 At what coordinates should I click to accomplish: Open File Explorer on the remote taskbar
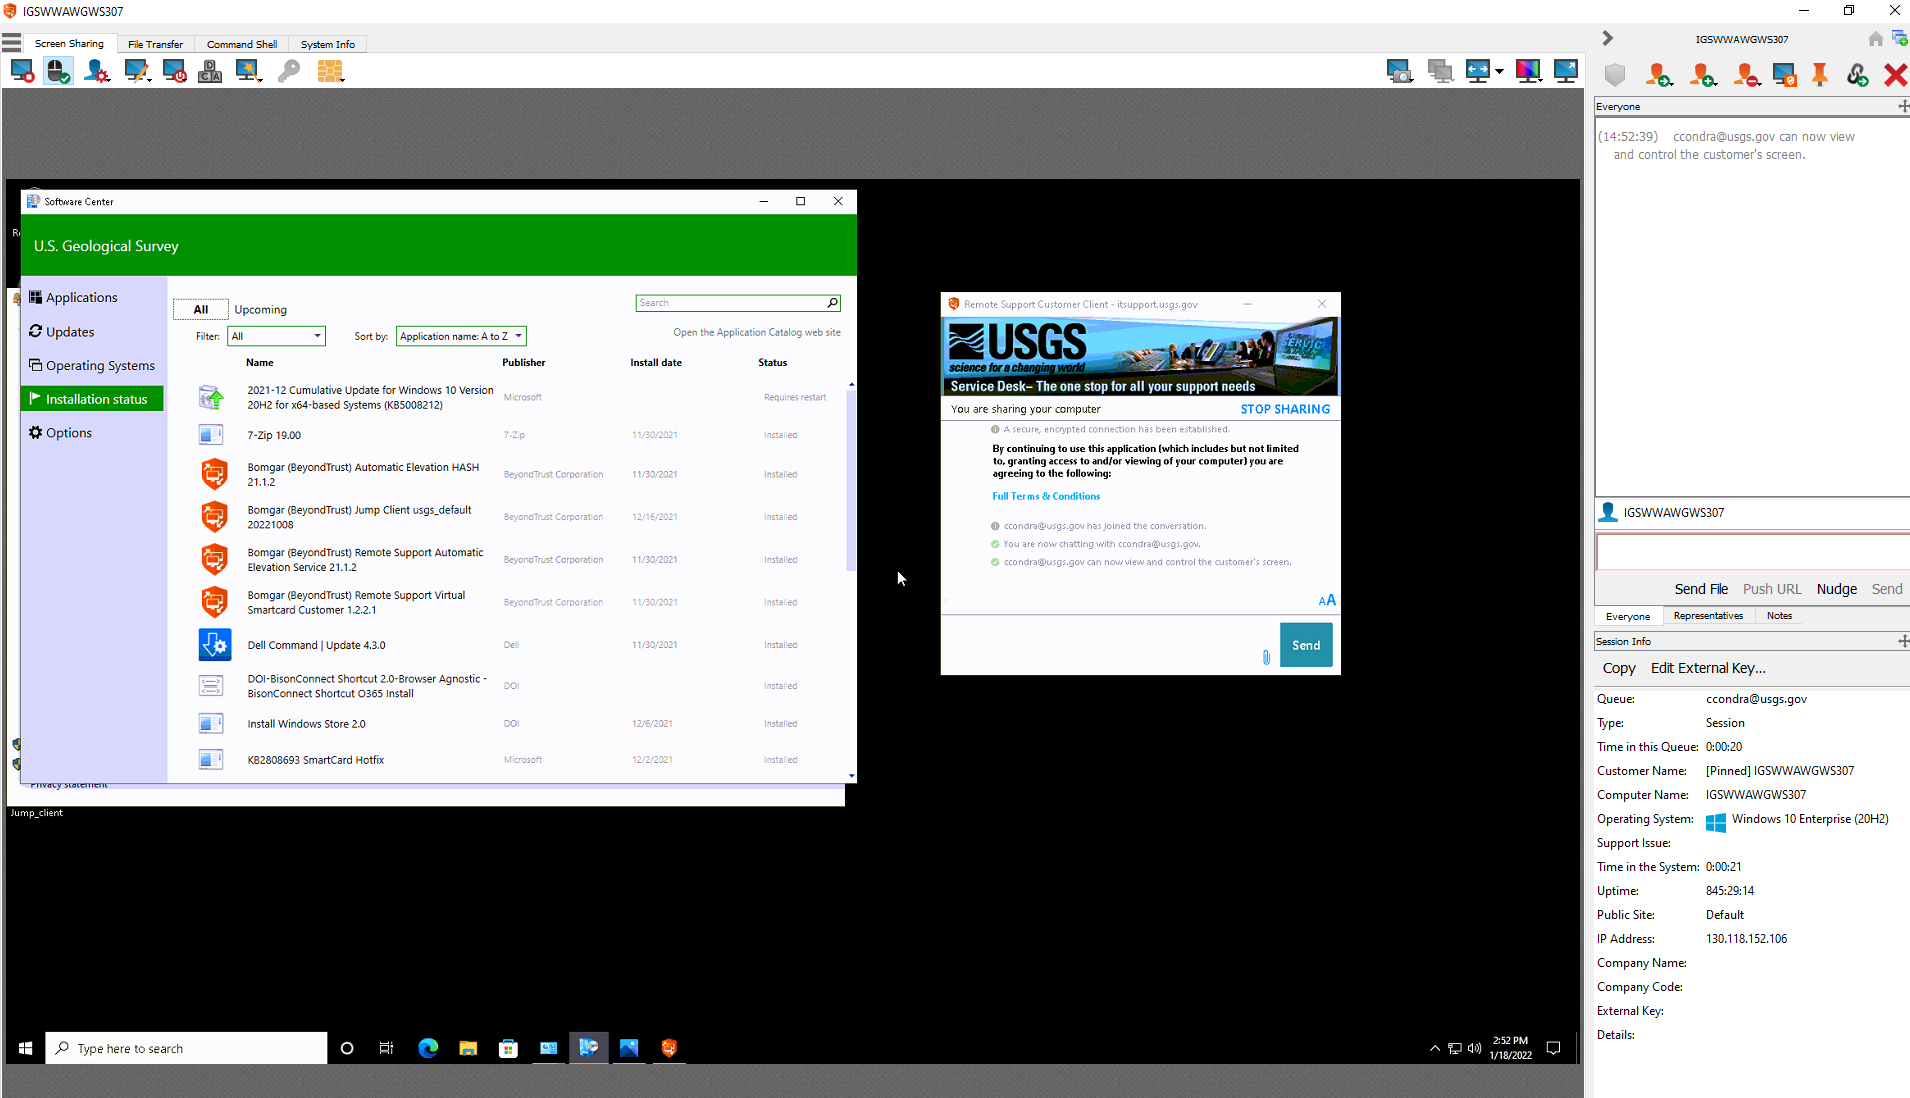[468, 1048]
